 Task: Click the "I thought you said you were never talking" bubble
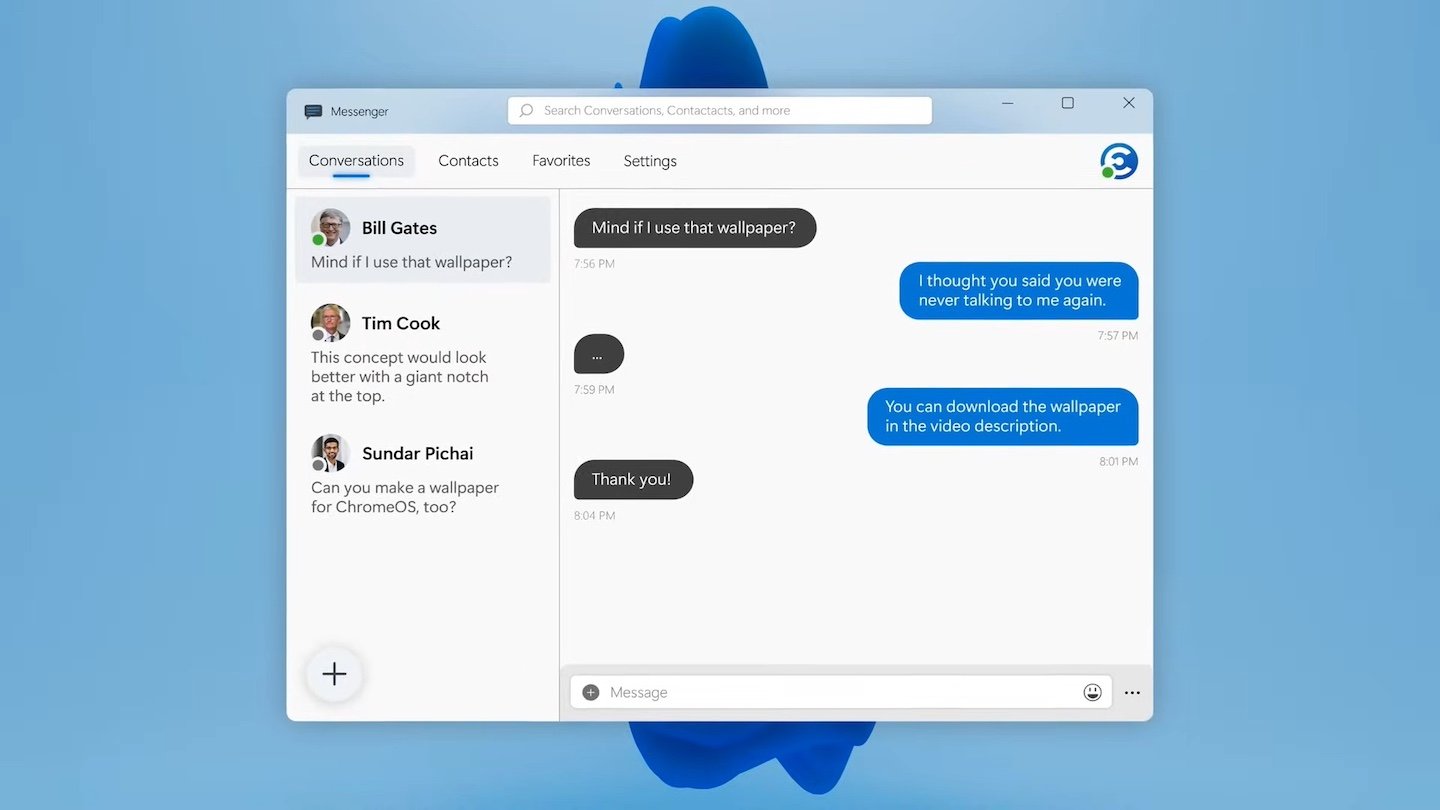pos(1019,291)
